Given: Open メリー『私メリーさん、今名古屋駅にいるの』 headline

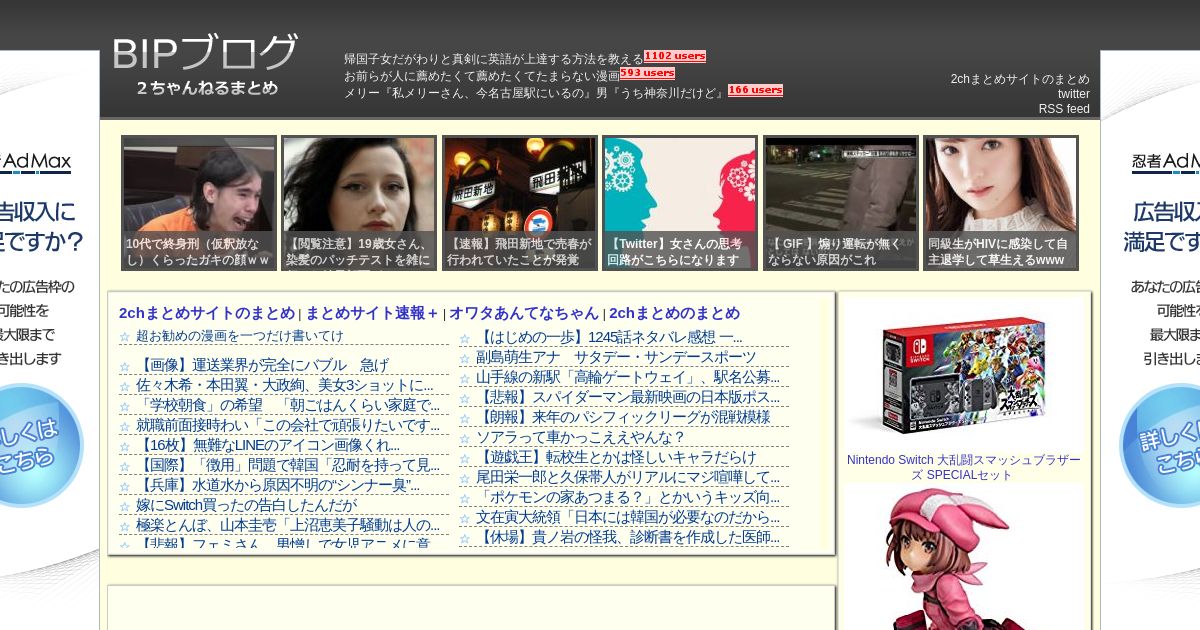Looking at the screenshot, I should click(536, 92).
